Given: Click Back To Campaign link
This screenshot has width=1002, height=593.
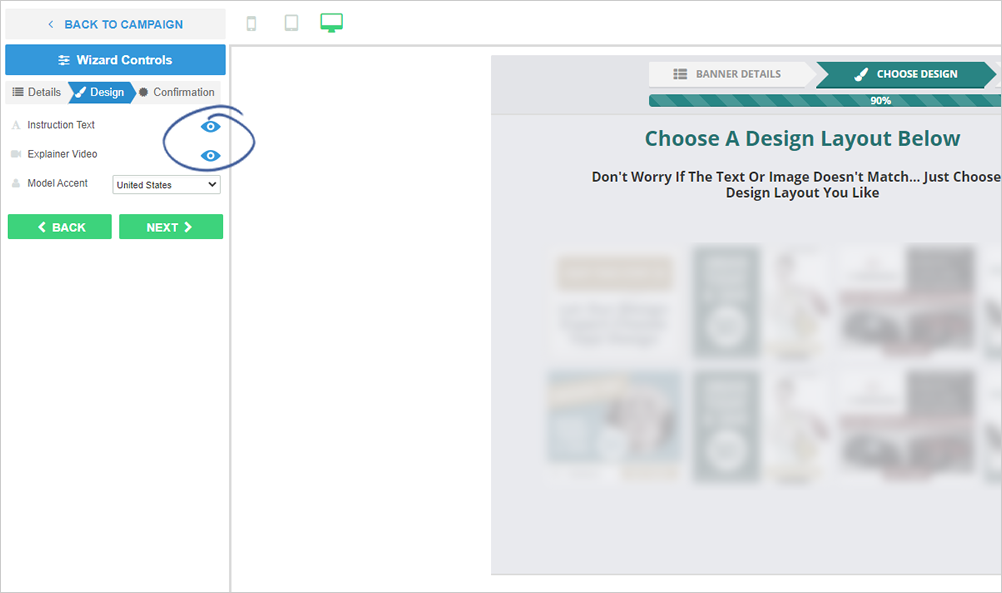Looking at the screenshot, I should click(115, 24).
